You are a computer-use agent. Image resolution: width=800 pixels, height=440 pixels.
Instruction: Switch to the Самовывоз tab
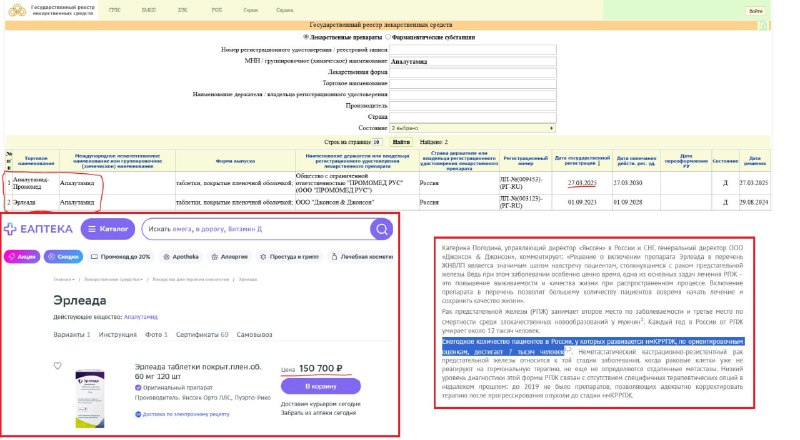254,335
